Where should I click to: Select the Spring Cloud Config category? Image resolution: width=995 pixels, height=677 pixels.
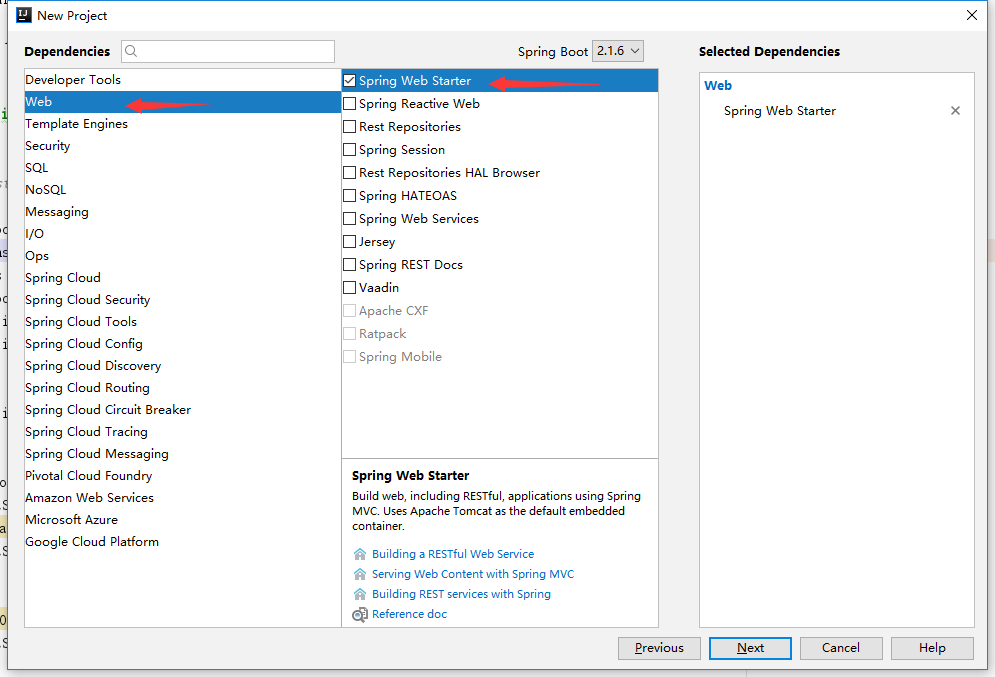[x=84, y=344]
